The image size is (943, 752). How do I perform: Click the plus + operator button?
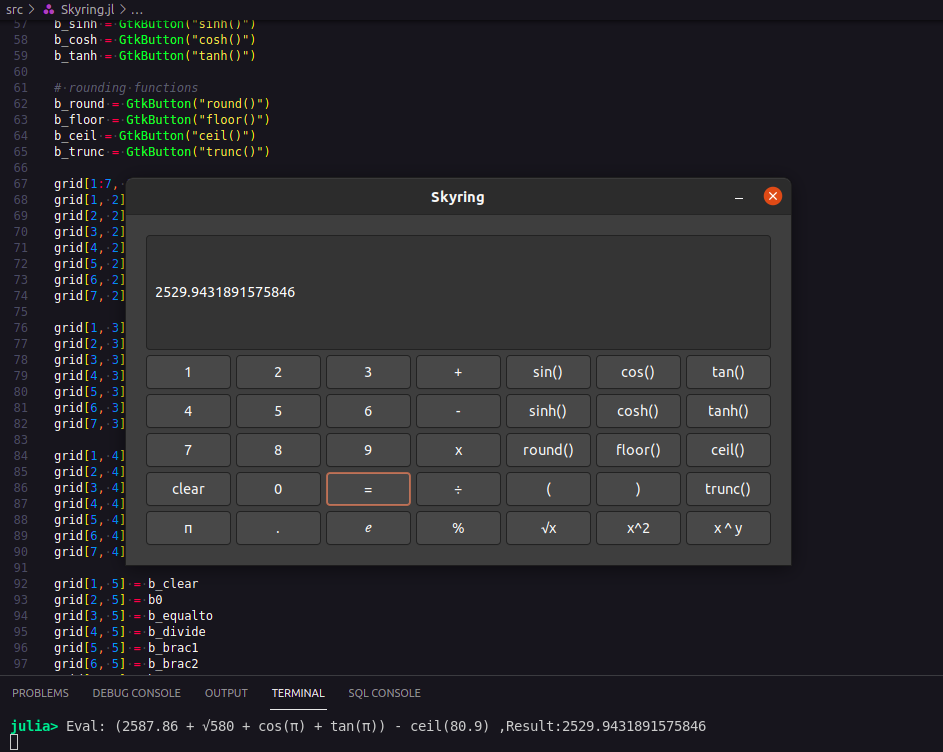click(458, 372)
